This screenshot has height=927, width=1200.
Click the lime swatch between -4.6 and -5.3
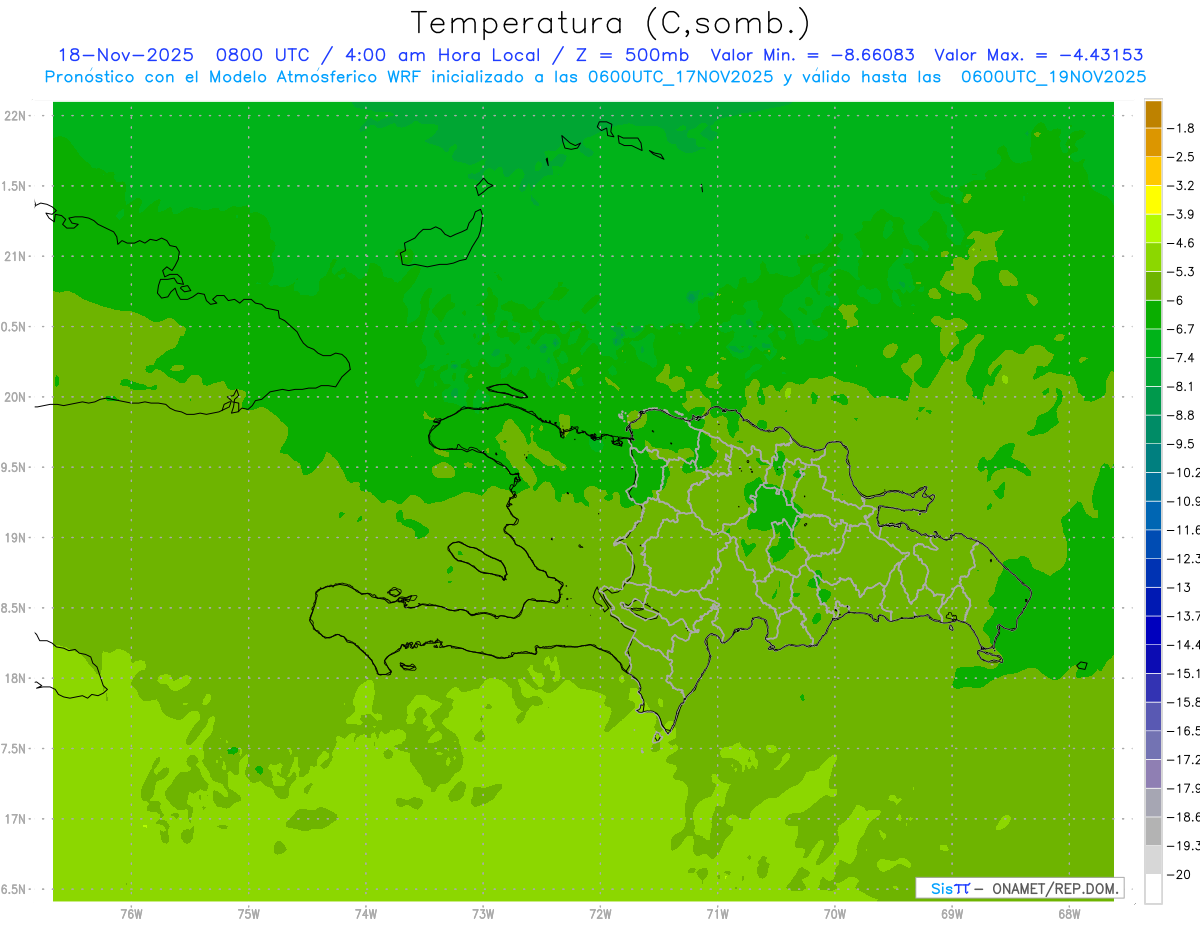click(x=1153, y=257)
